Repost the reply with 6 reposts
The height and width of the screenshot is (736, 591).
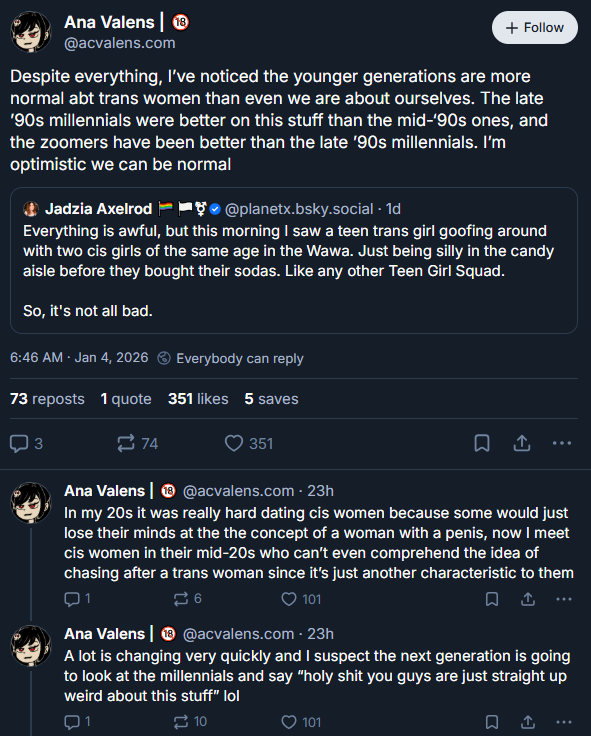click(187, 599)
